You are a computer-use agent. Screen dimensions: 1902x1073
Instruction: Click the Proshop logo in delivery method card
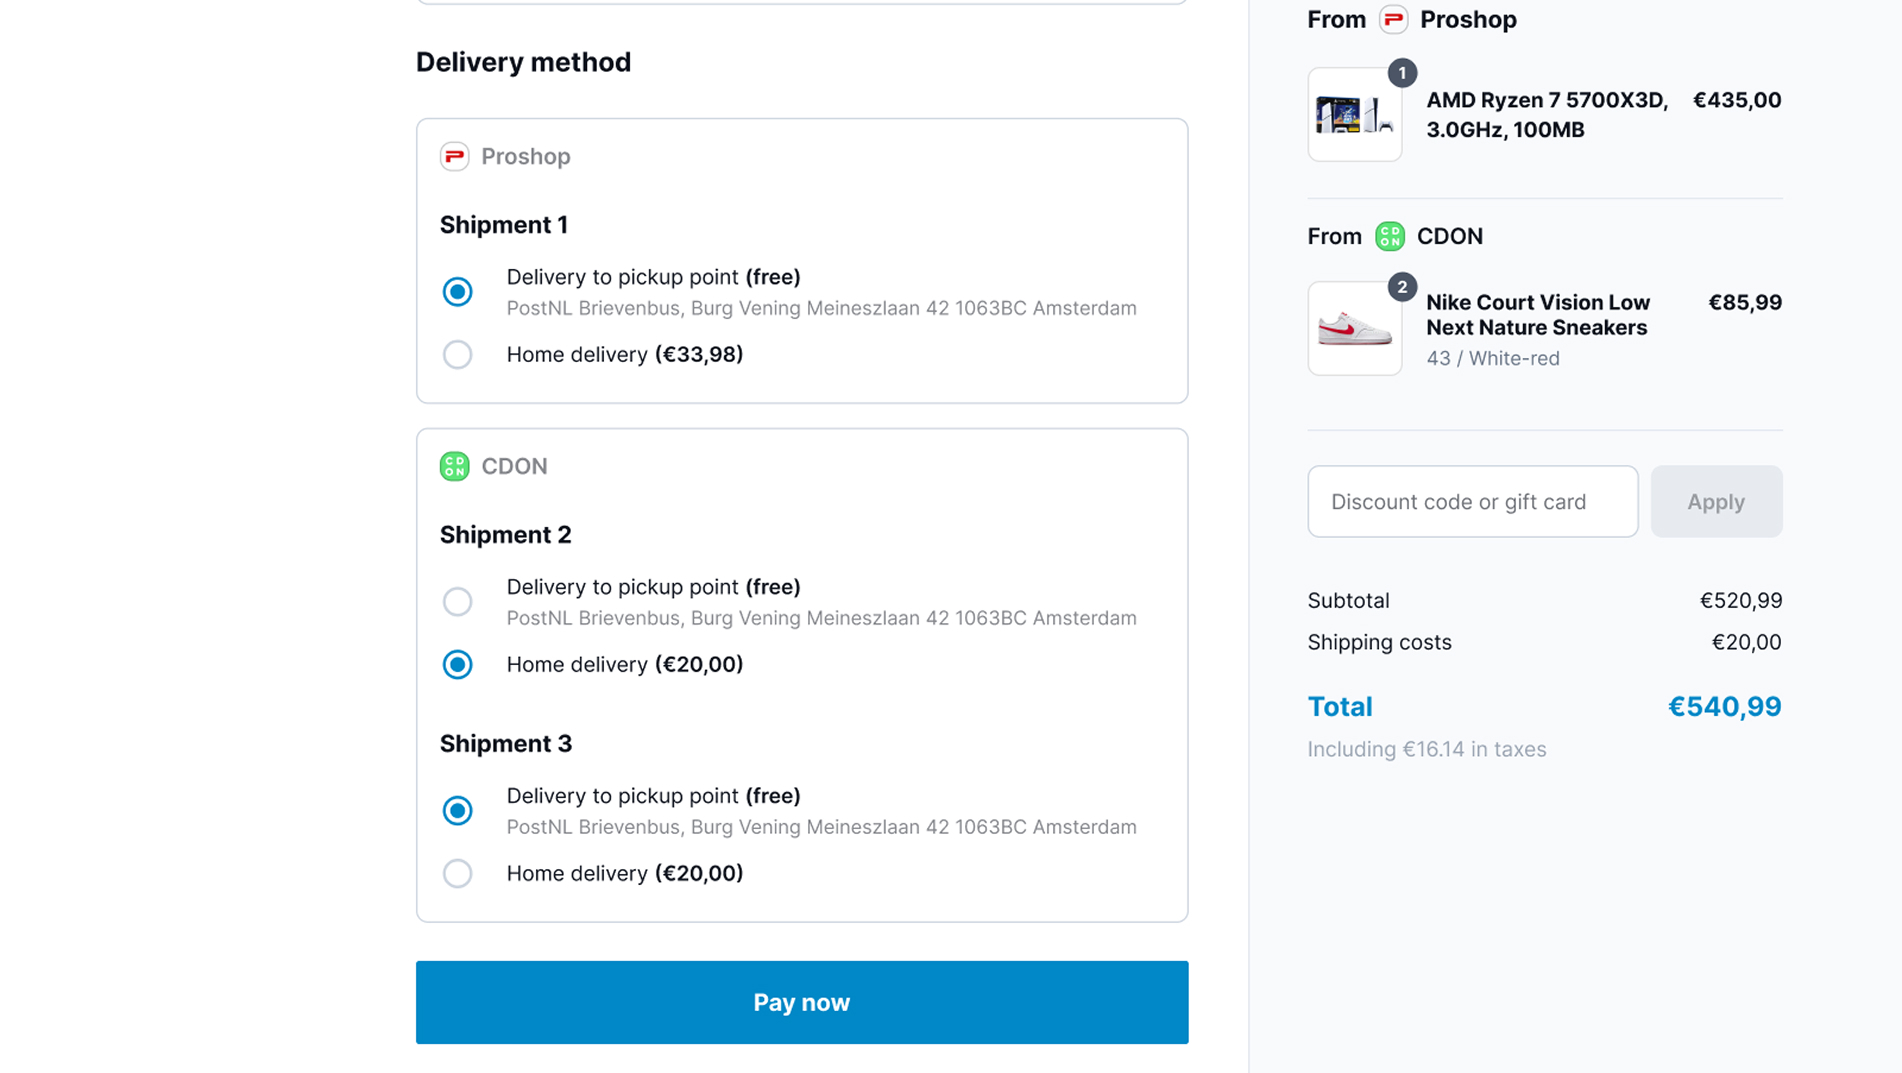point(454,156)
